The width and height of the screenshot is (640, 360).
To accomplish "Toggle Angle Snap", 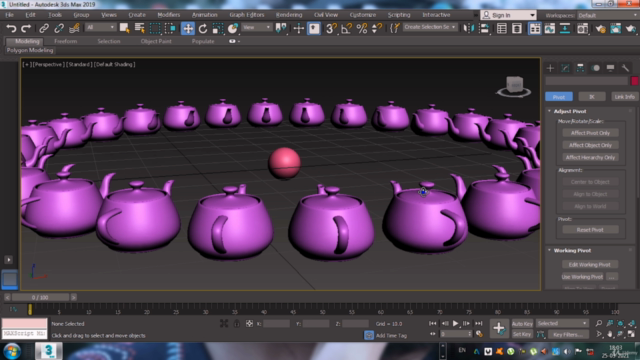I will [x=346, y=28].
